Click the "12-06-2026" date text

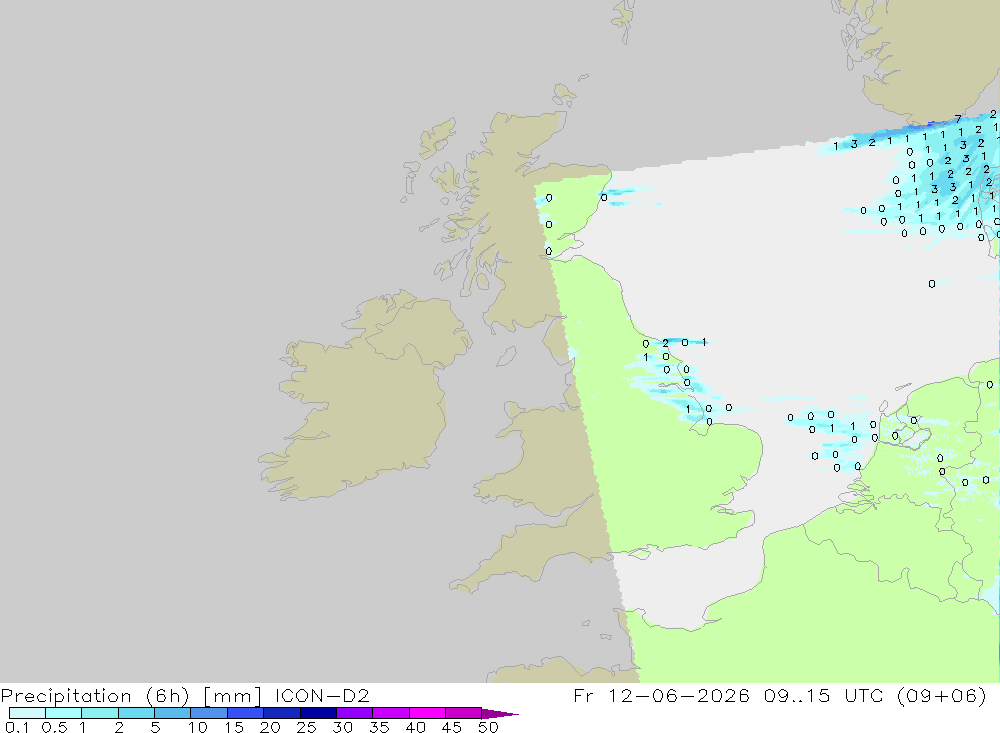679,695
